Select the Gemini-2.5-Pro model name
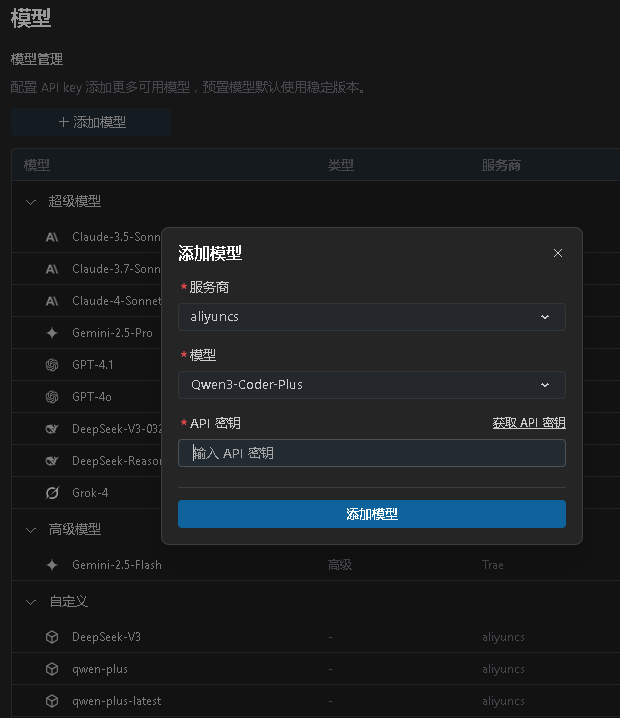The image size is (620, 718). 112,333
